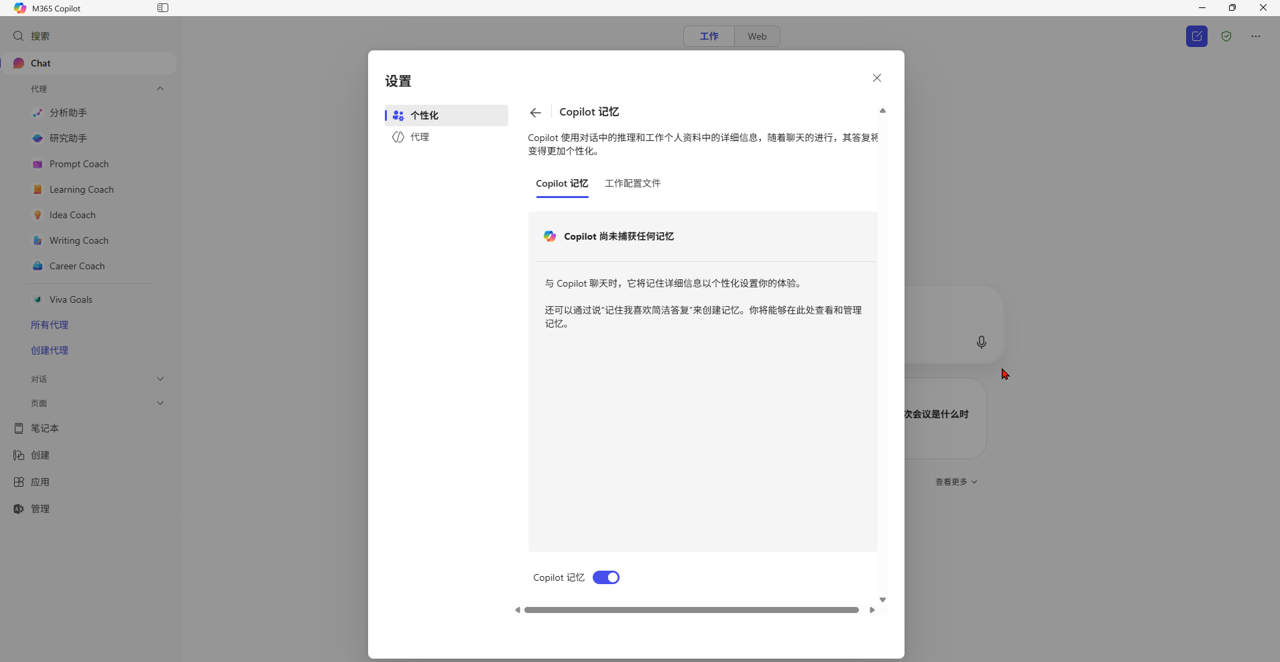Expand the 页面 section

160,403
